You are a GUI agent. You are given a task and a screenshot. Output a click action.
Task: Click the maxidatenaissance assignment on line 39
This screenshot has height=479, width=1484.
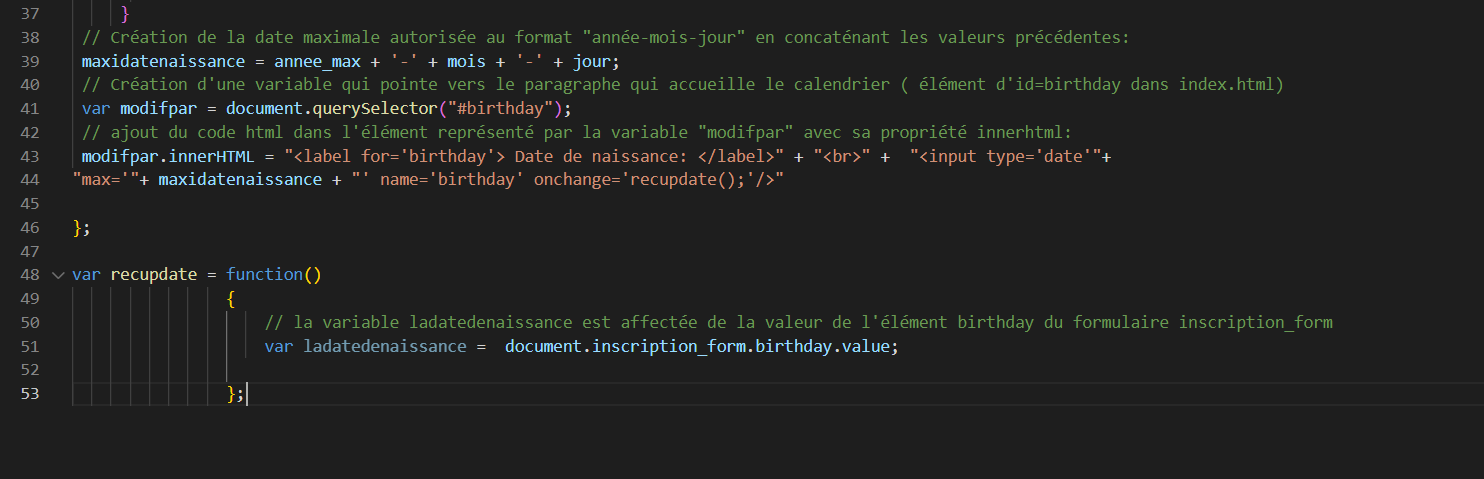[x=163, y=61]
